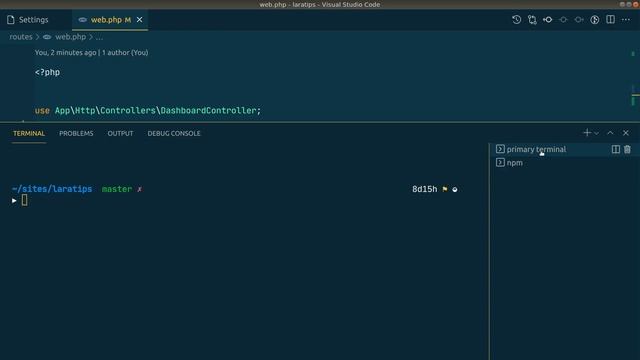The width and height of the screenshot is (640, 360).
Task: Click the compare changes icon in toolbar
Action: [x=532, y=20]
